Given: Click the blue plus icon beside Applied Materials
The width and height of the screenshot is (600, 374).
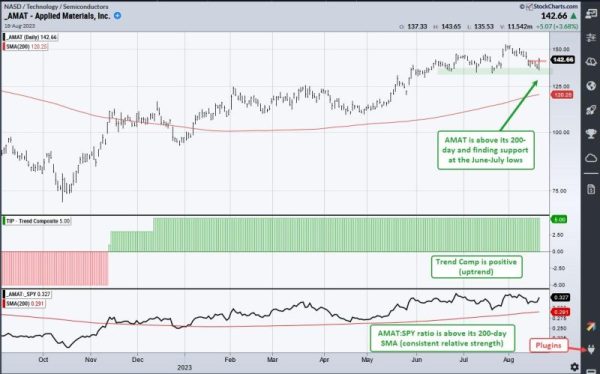Looking at the screenshot, I should pyautogui.click(x=117, y=16).
